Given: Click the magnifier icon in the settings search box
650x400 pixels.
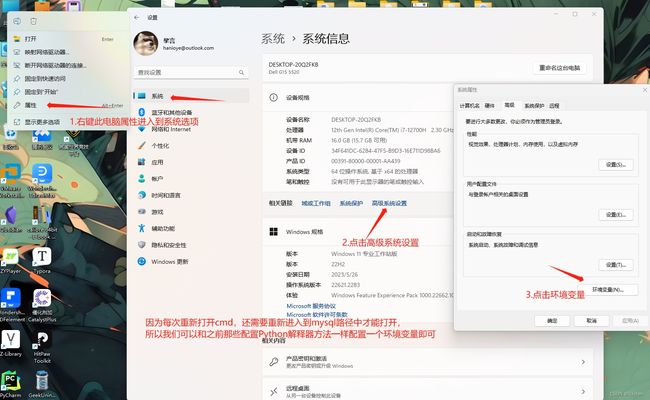Looking at the screenshot, I should pyautogui.click(x=241, y=73).
